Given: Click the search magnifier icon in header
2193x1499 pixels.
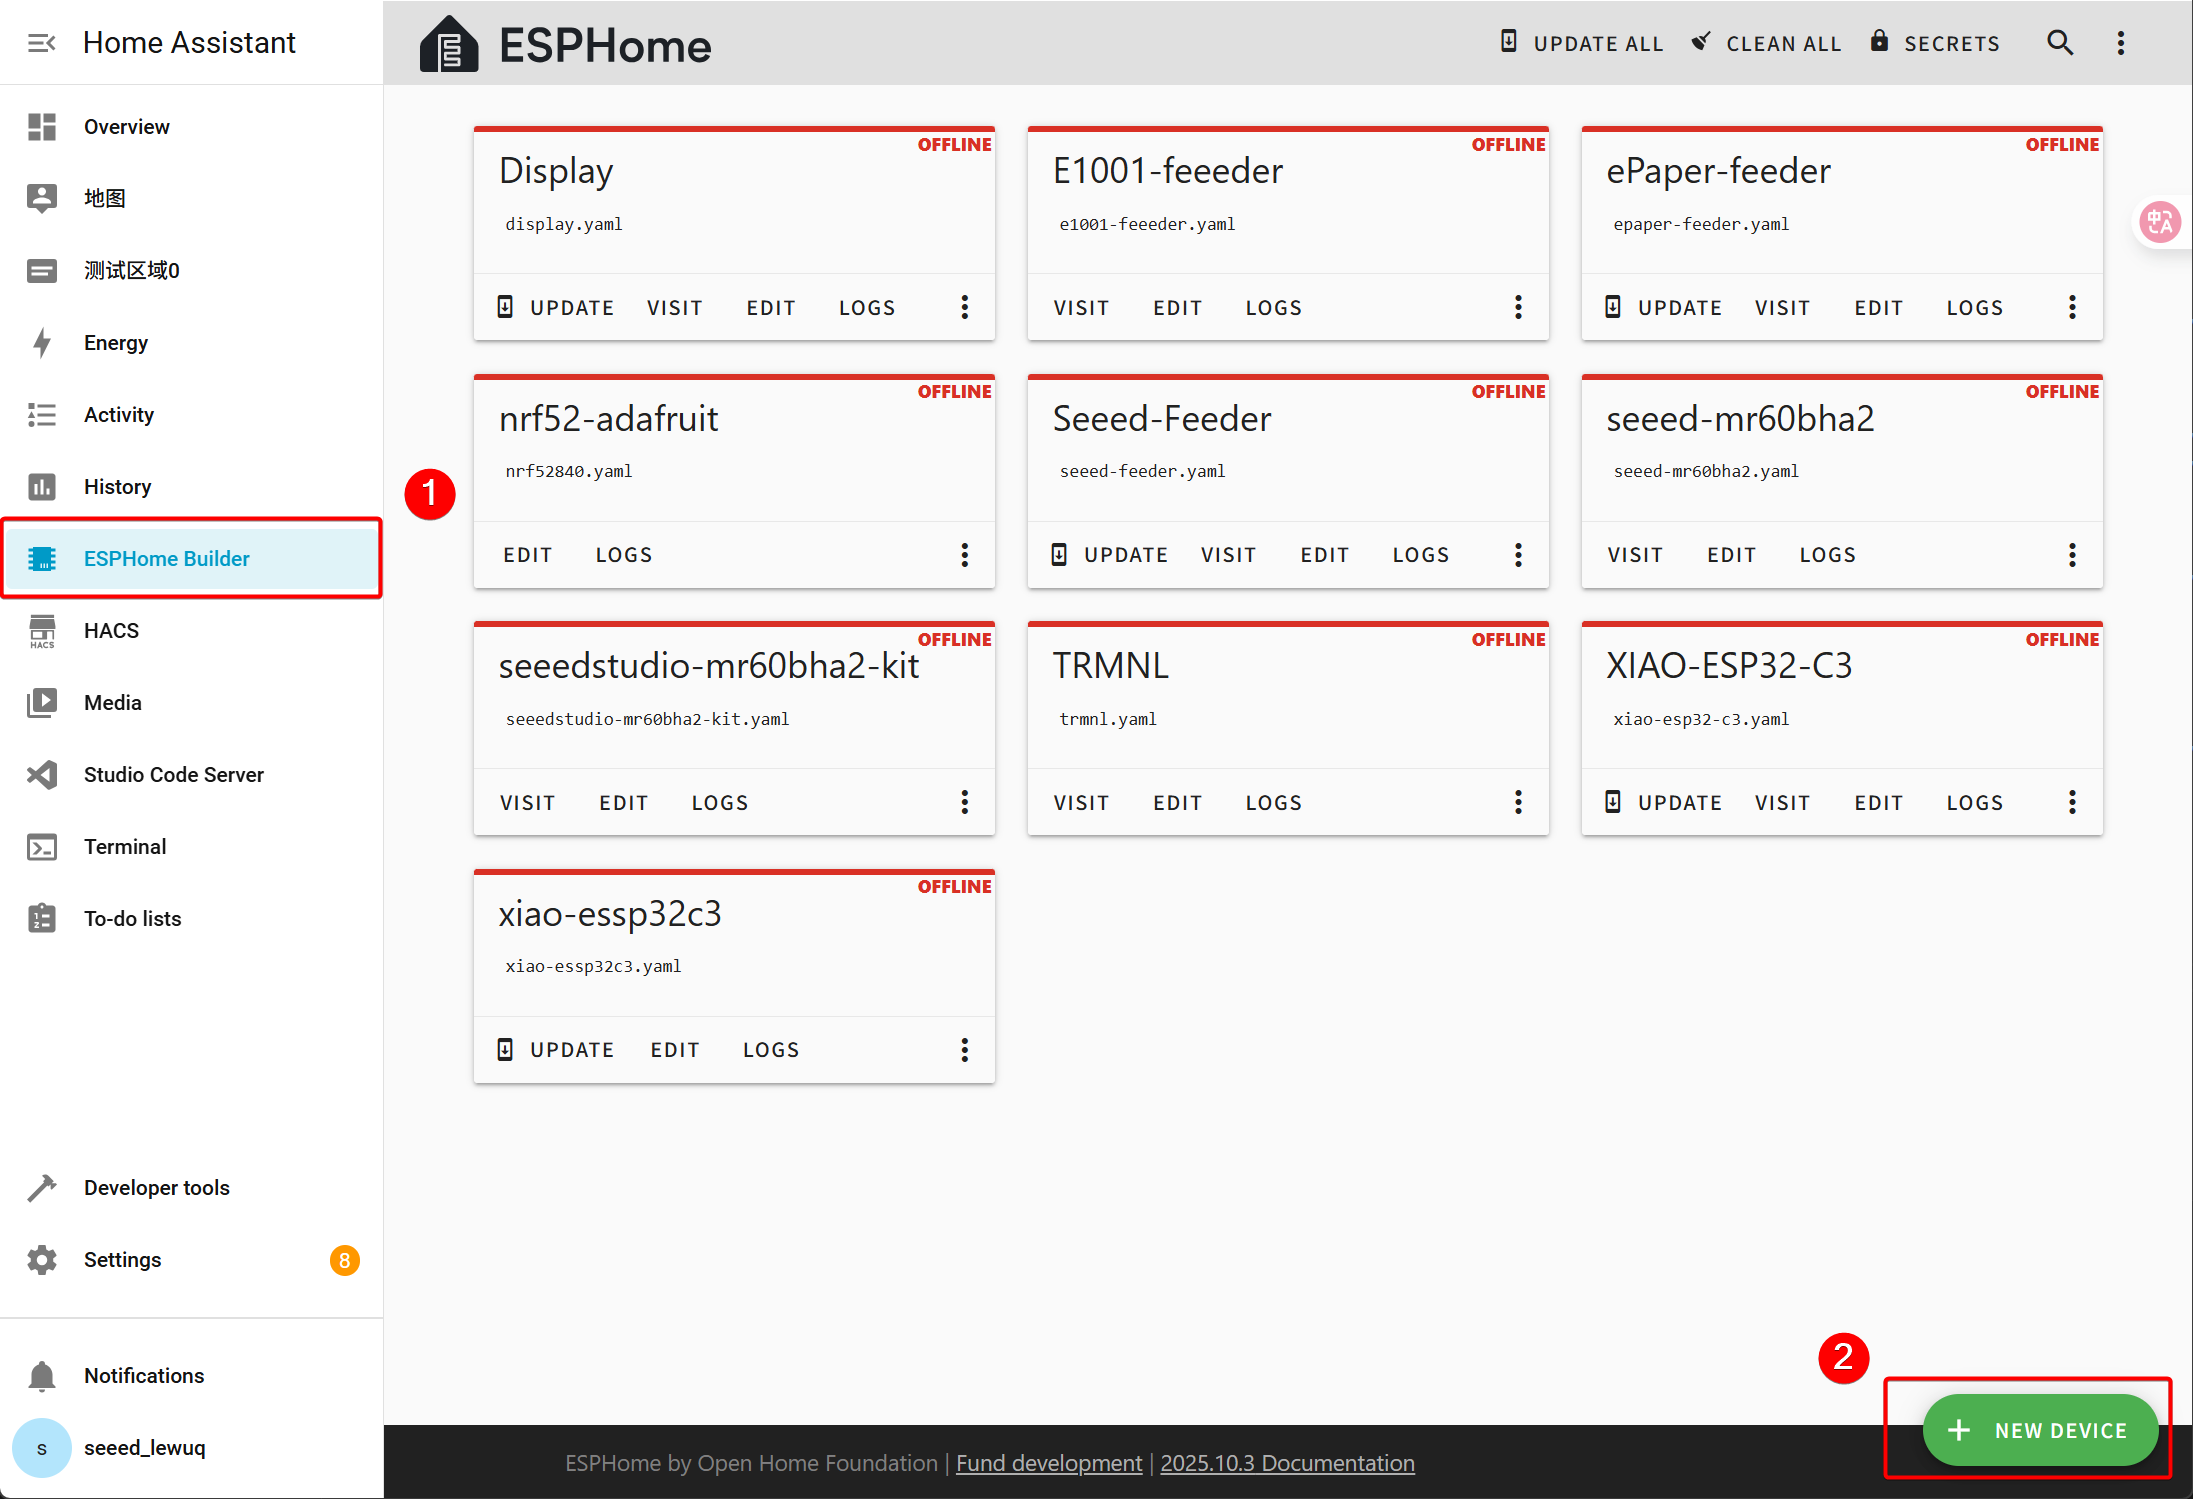Looking at the screenshot, I should coord(2059,43).
